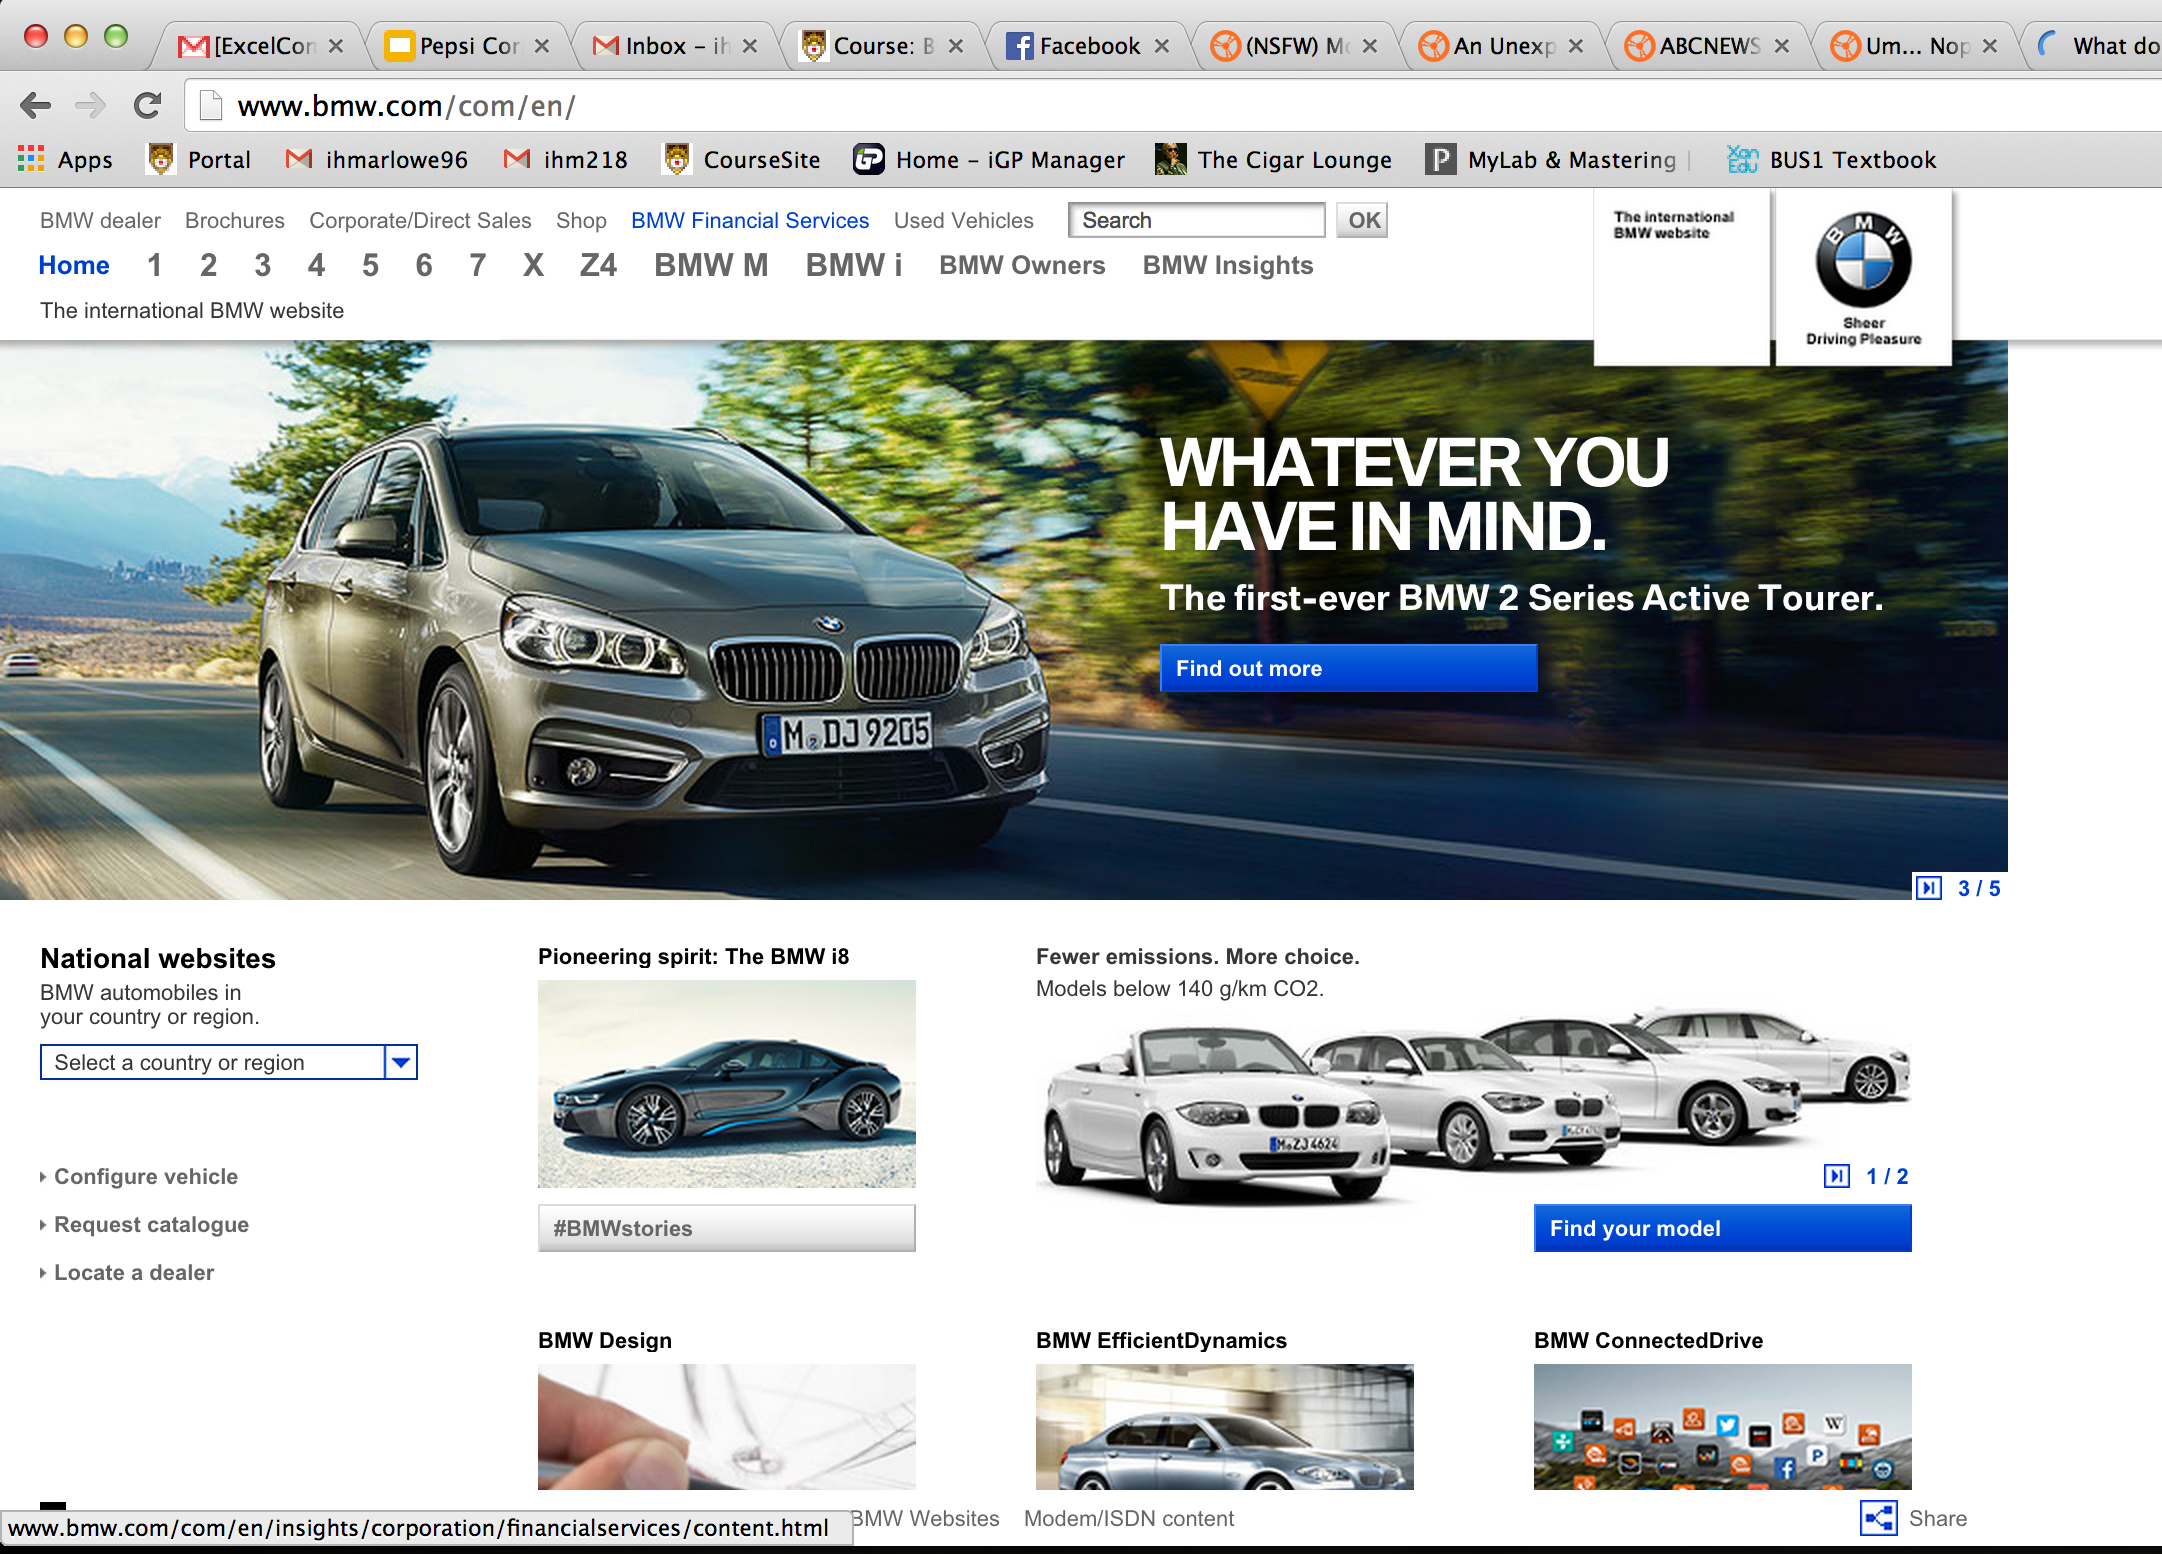Close the [ExcelCon Gmail tab
The width and height of the screenshot is (2162, 1554).
pos(336,46)
